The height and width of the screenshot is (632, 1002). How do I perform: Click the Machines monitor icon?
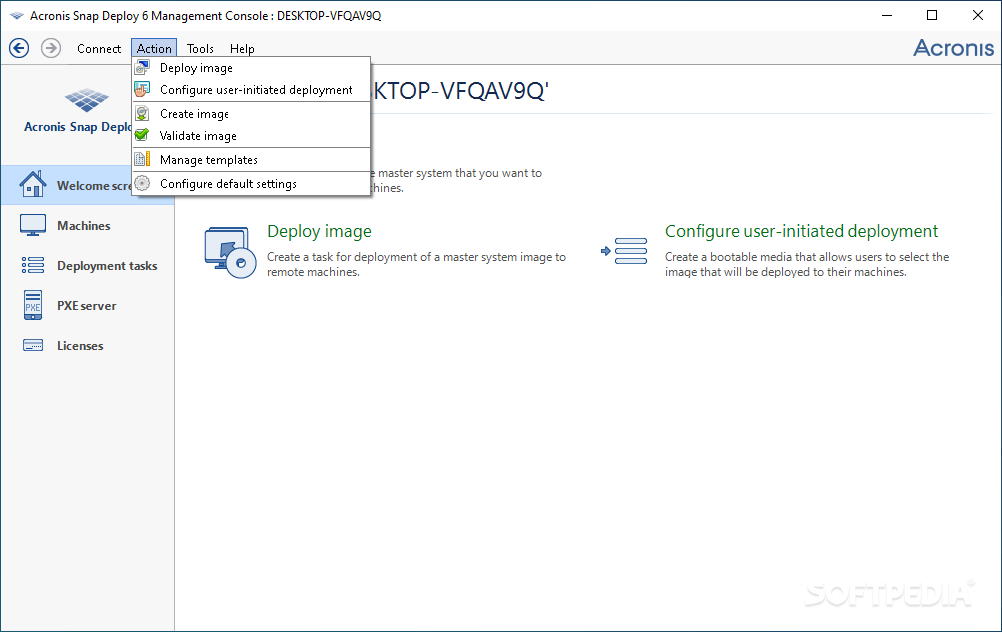click(x=33, y=225)
